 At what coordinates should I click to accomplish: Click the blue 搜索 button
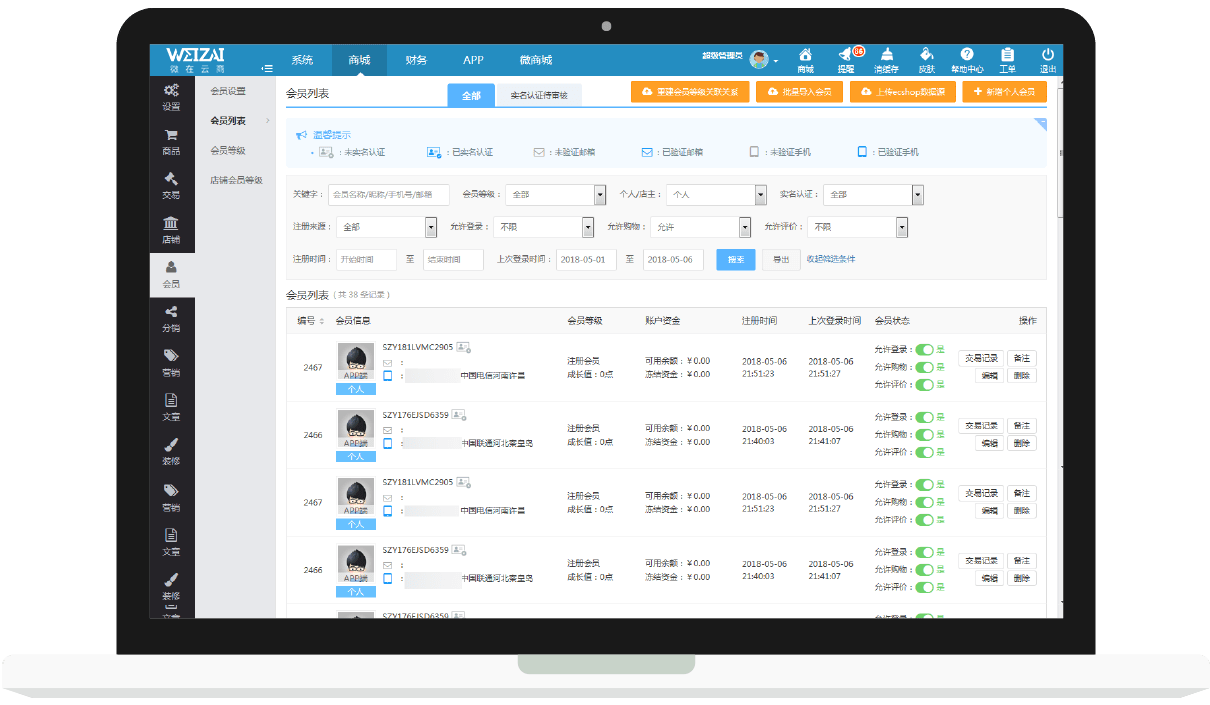[x=736, y=259]
